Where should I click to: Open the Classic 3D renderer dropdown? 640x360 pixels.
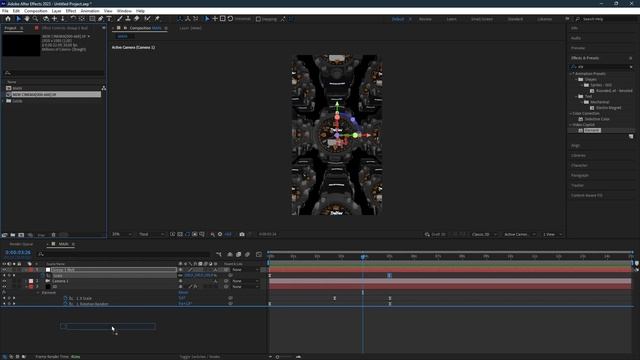484,234
